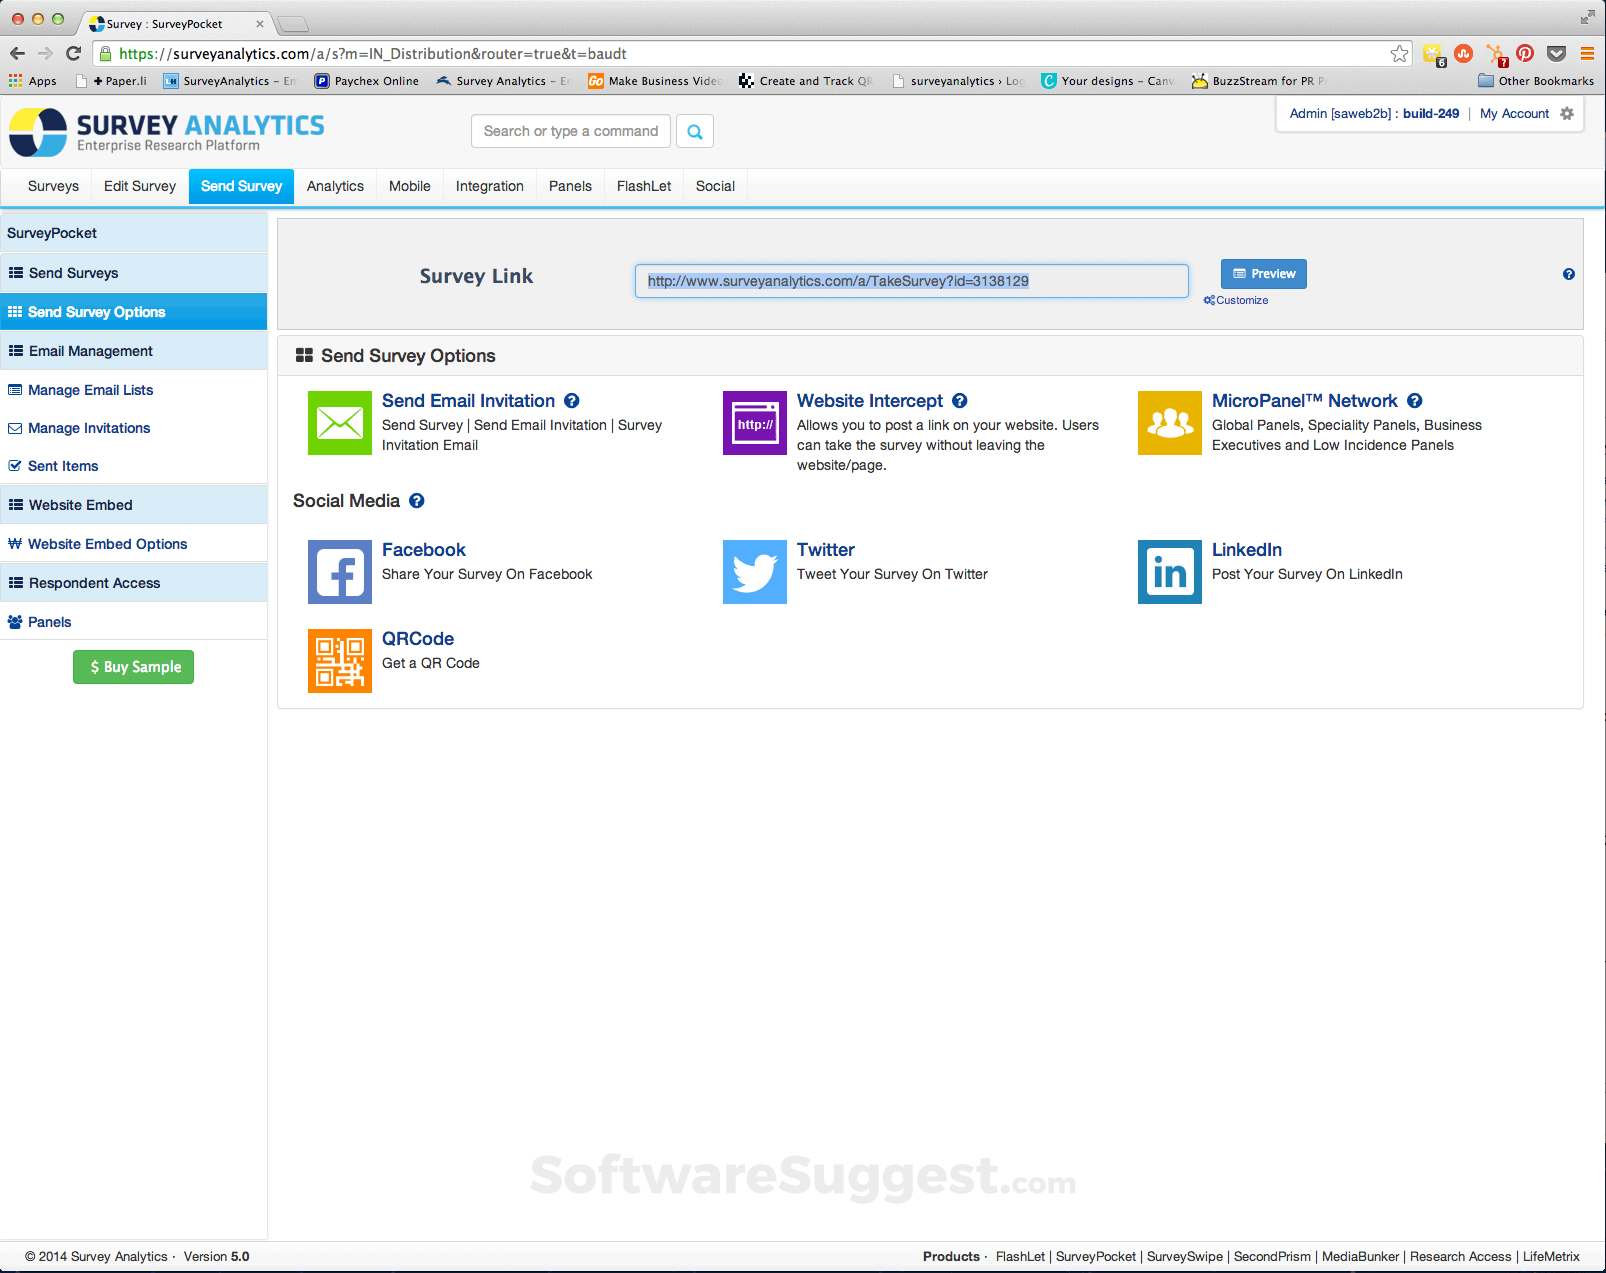Open Website Intercept via its purple icon

point(754,423)
